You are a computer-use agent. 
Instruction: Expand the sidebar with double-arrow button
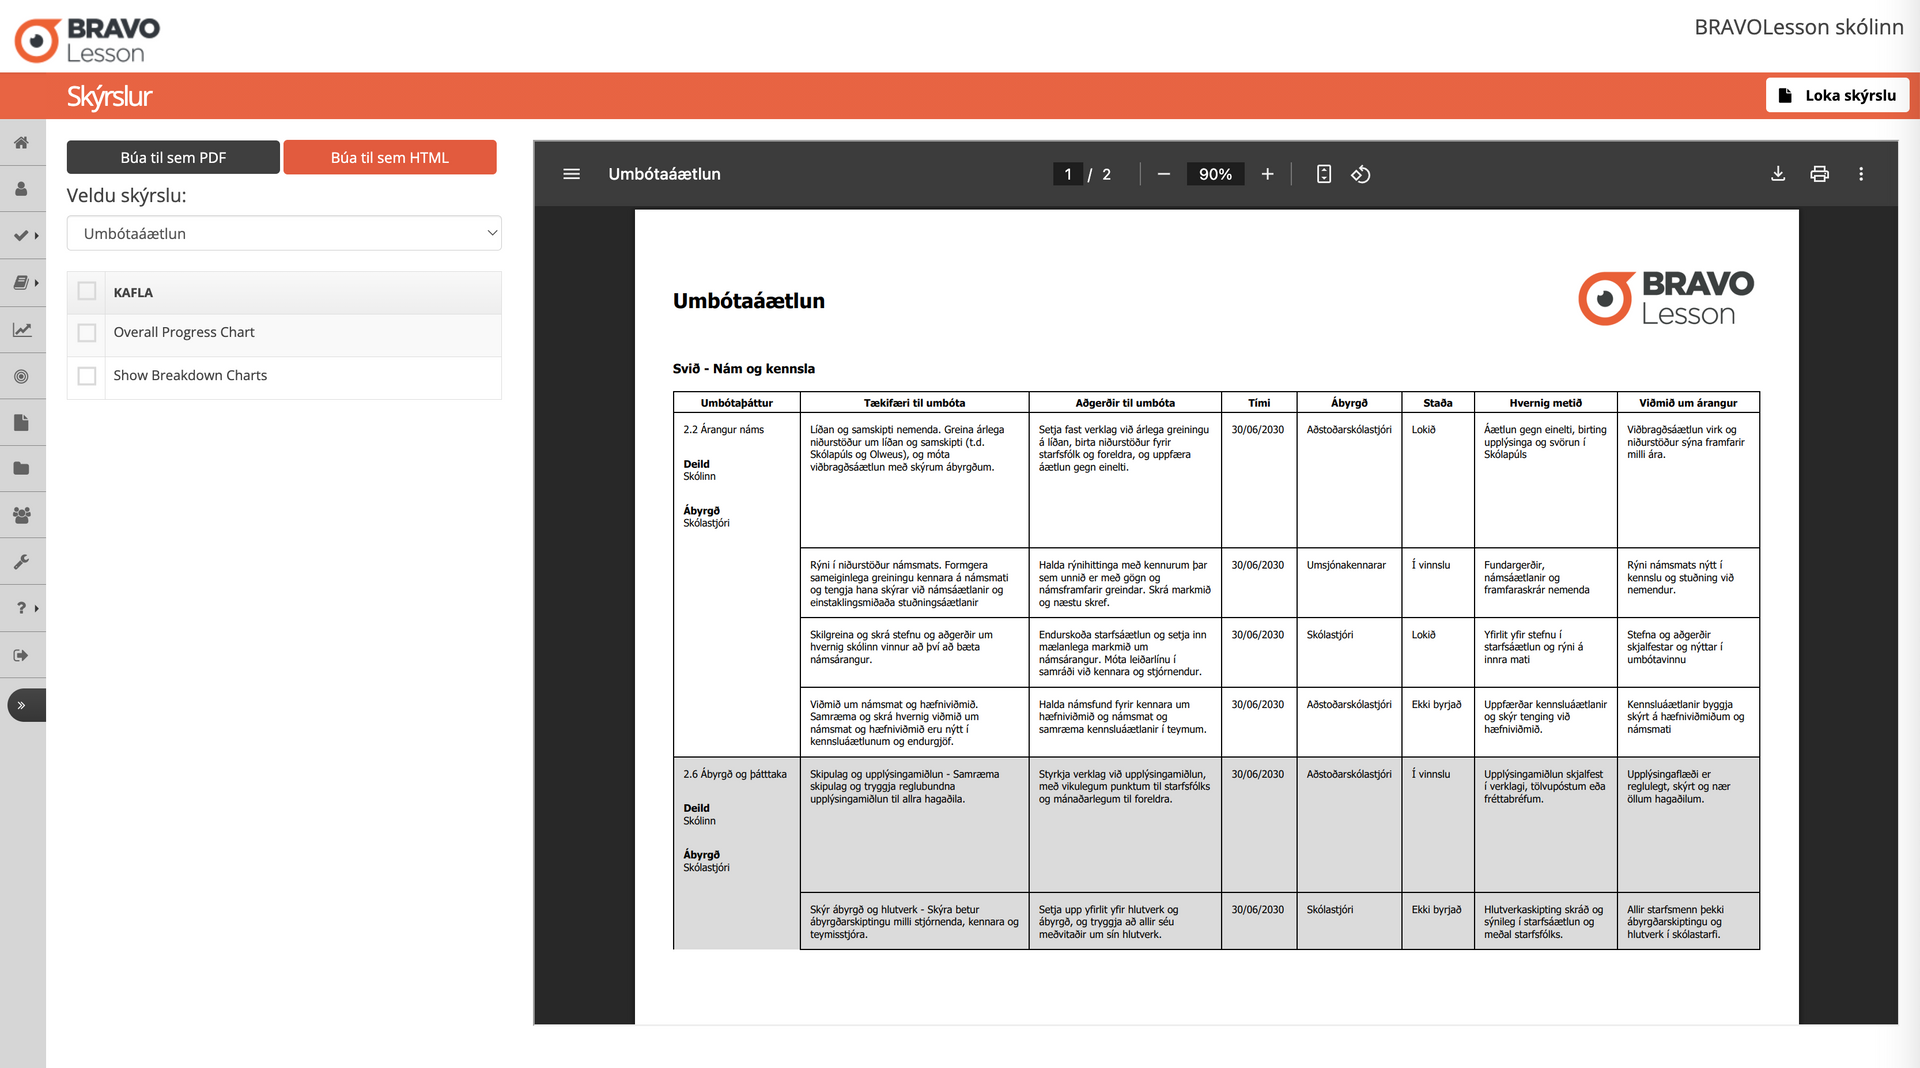pyautogui.click(x=22, y=705)
